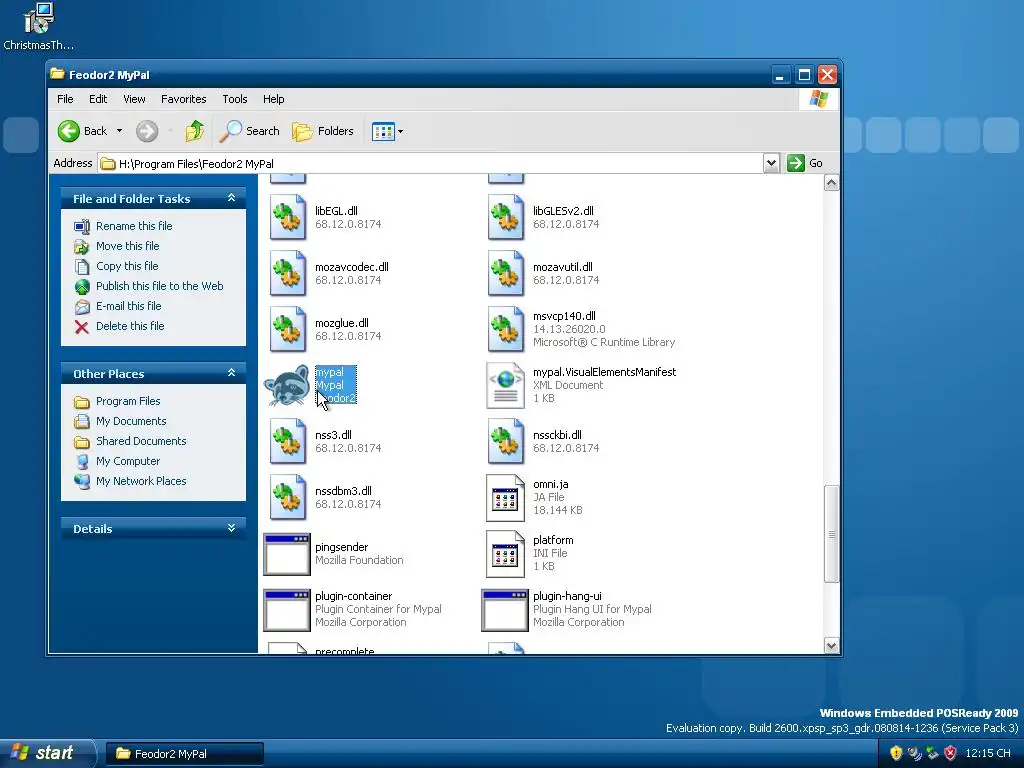Screen dimensions: 1024x768
Task: Select the mypal raccoon application icon
Action: click(x=287, y=385)
